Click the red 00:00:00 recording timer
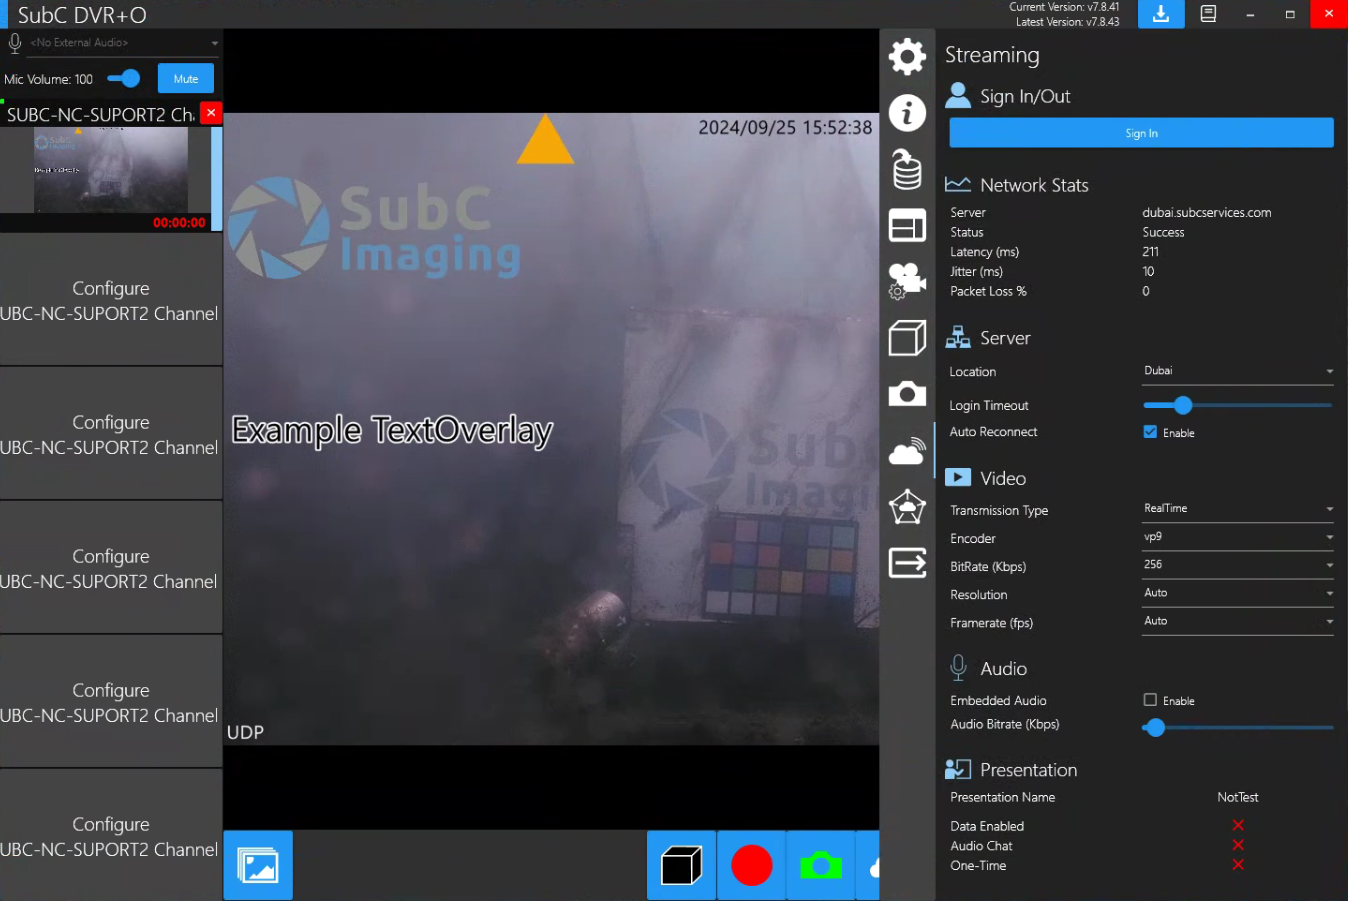Viewport: 1348px width, 901px height. point(179,223)
